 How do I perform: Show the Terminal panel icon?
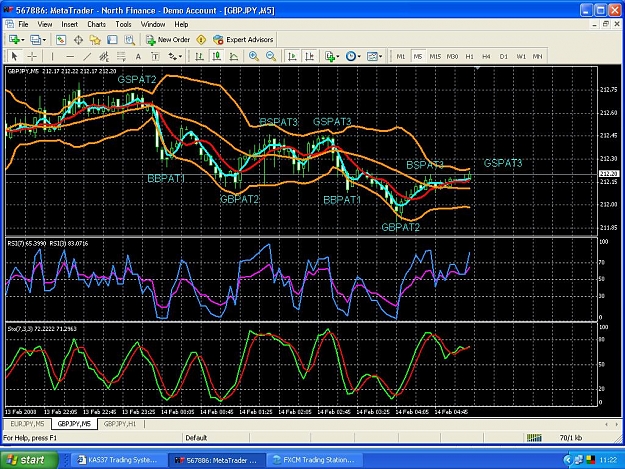[112, 39]
